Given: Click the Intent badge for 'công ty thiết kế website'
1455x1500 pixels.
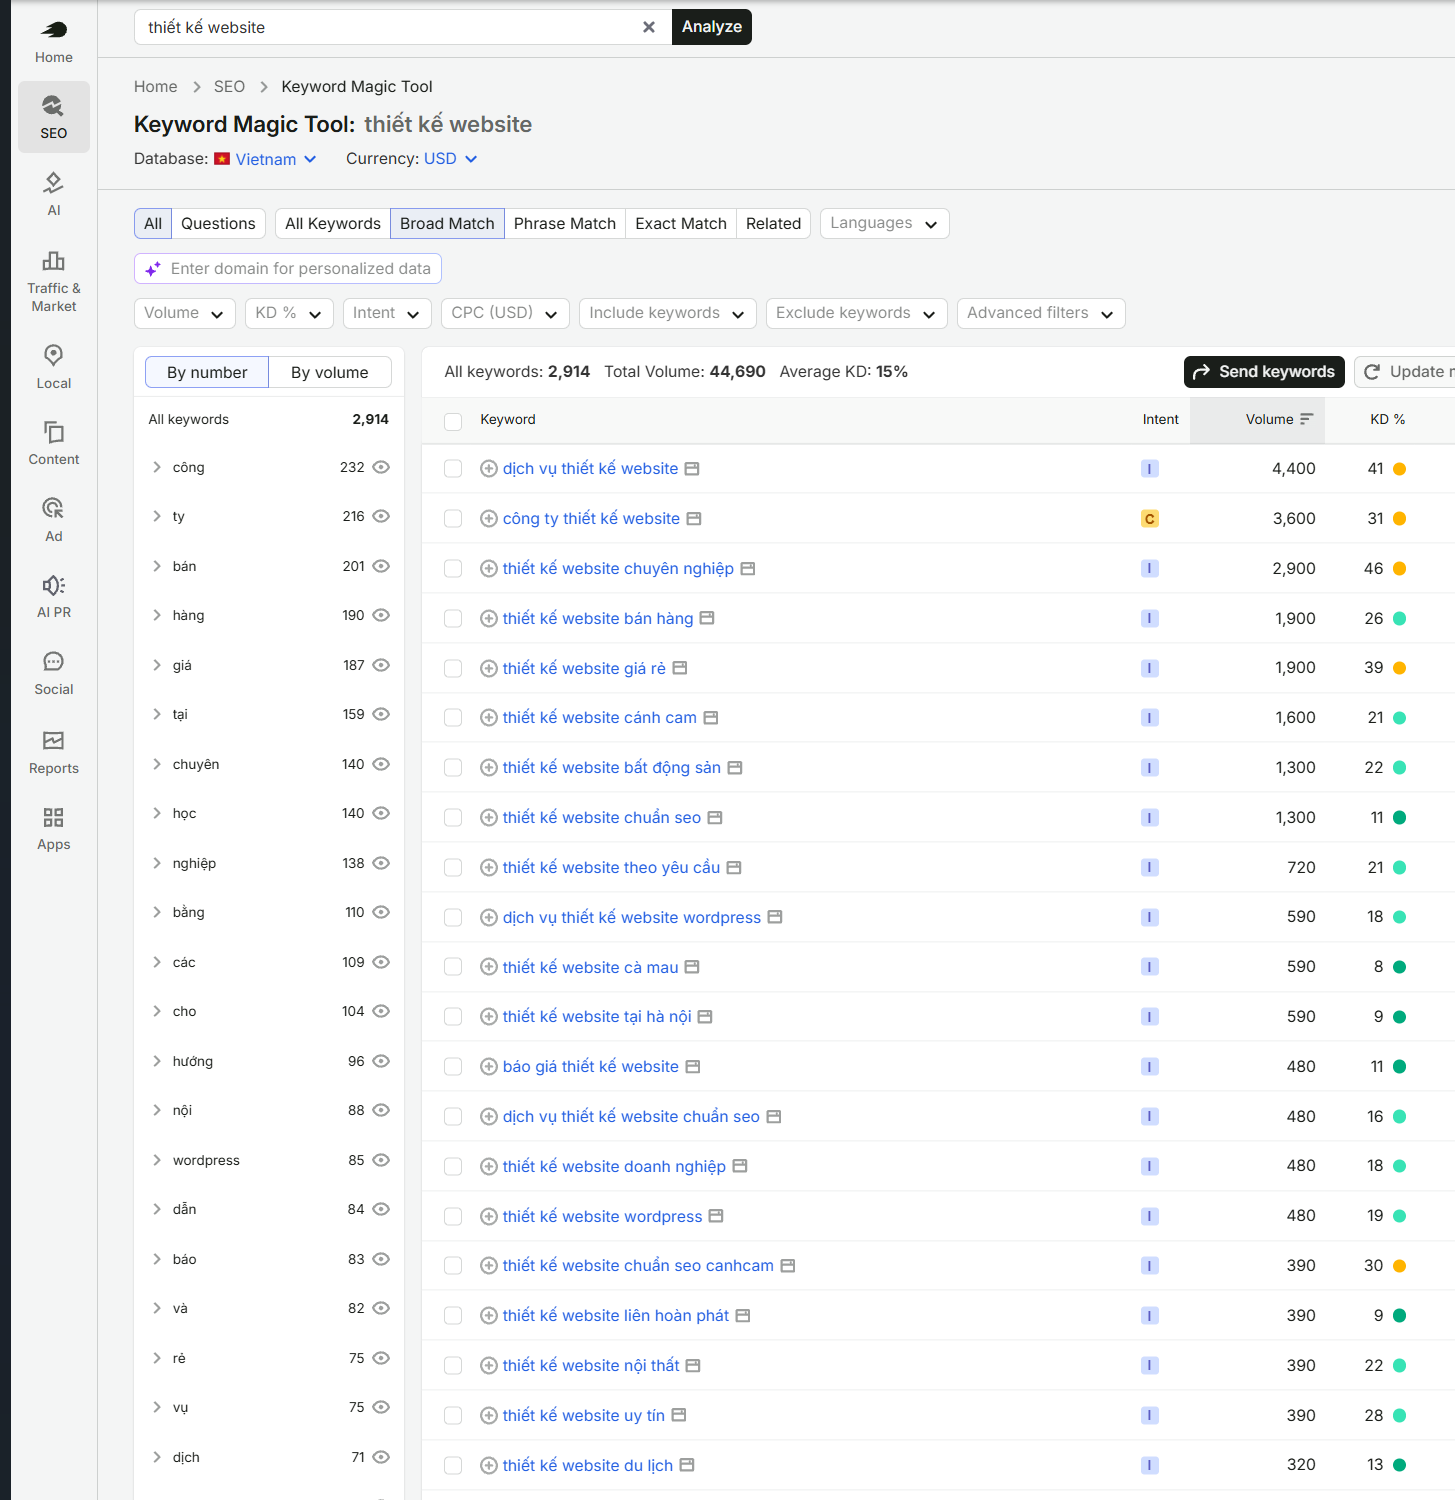Looking at the screenshot, I should 1150,519.
